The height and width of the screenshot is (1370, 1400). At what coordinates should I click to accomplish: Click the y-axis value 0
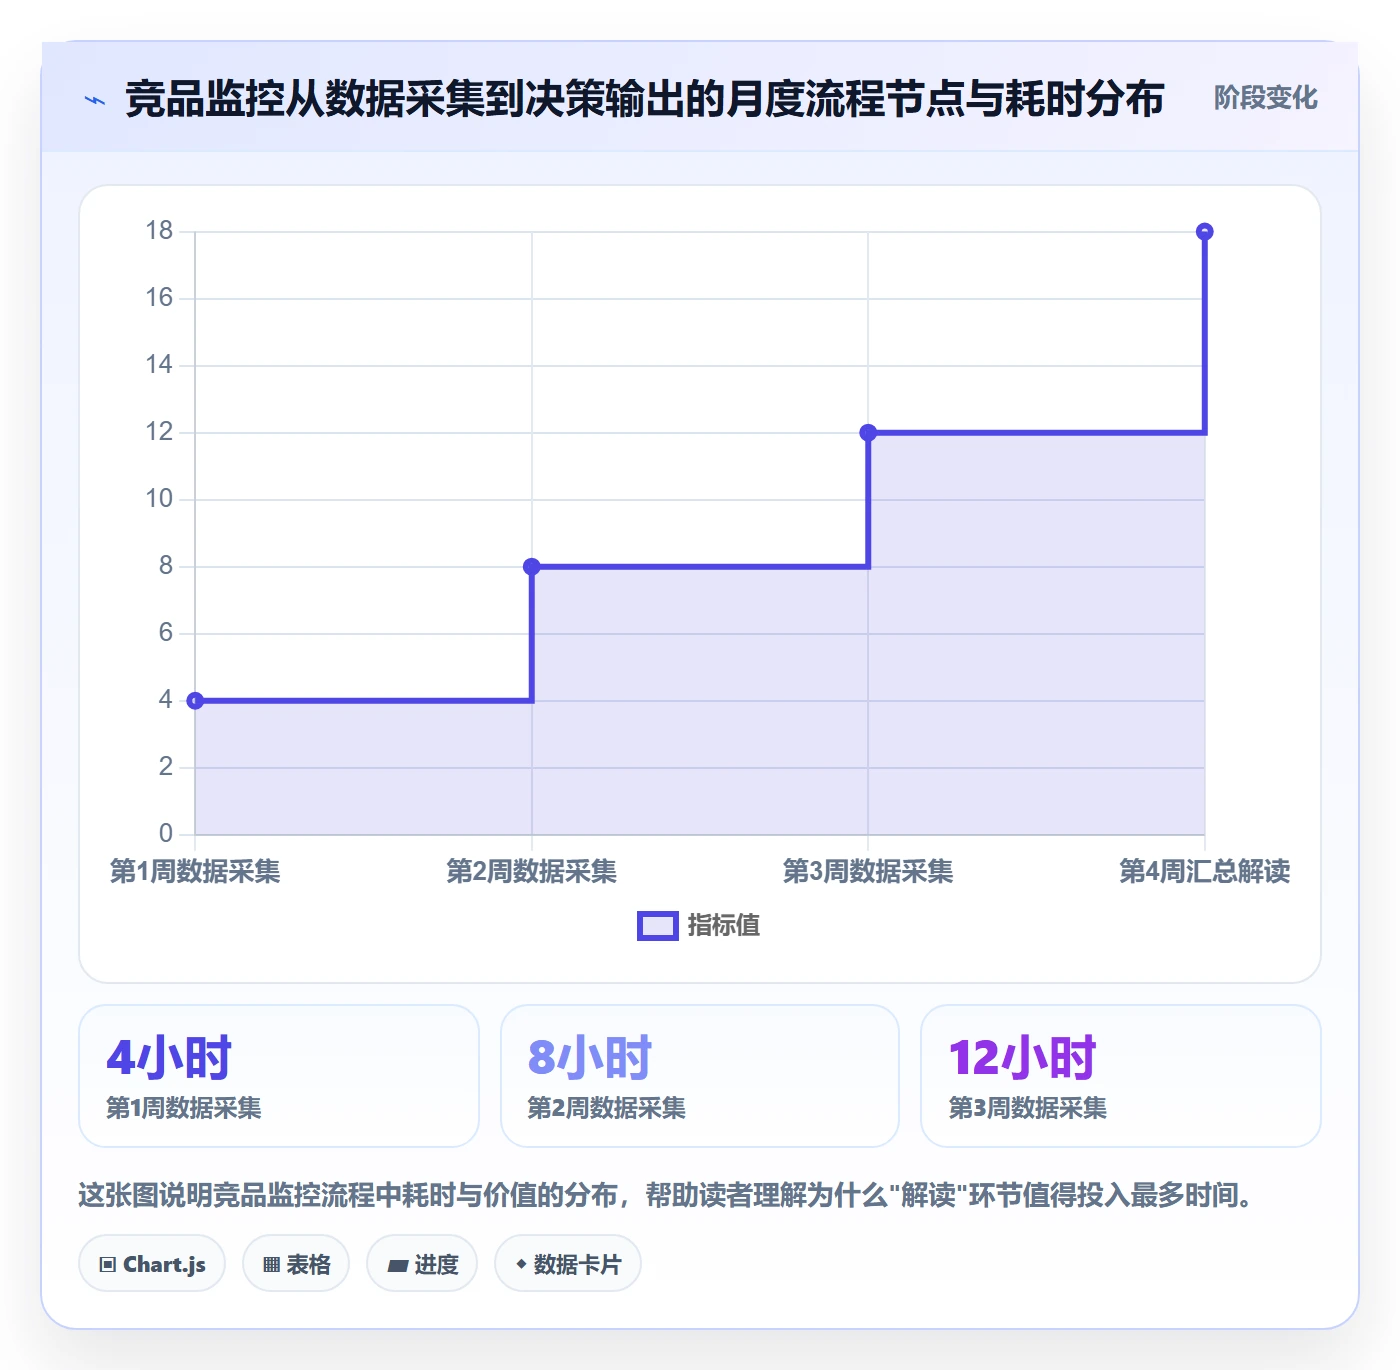coord(166,834)
